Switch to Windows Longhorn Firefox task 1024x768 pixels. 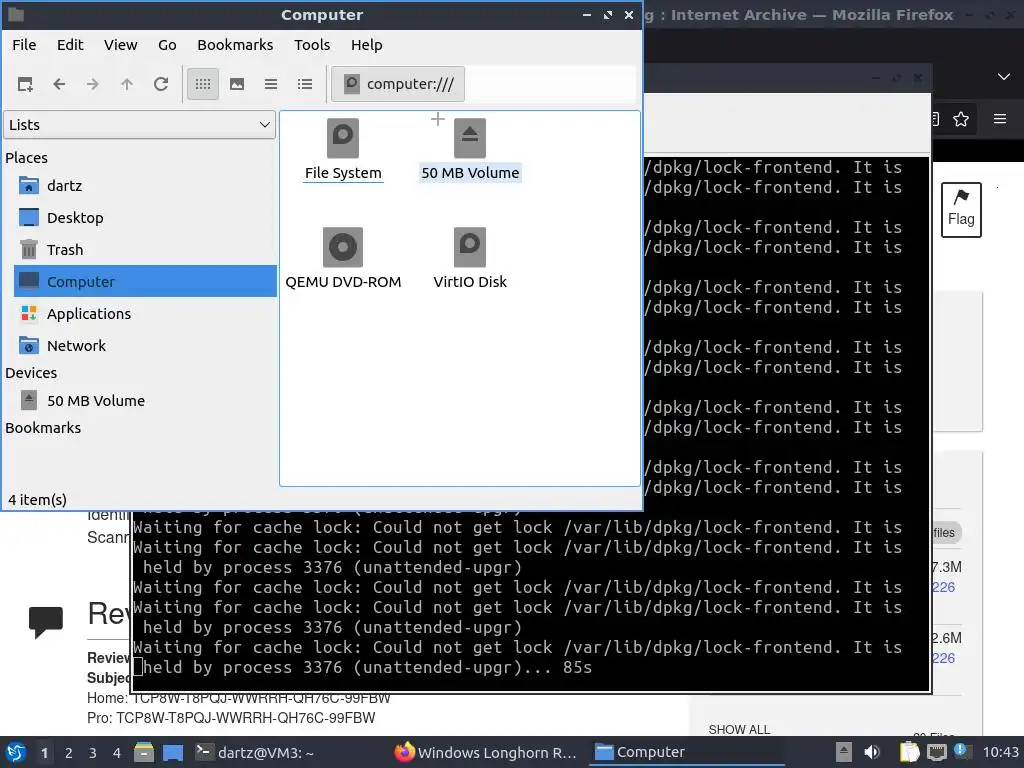click(486, 753)
